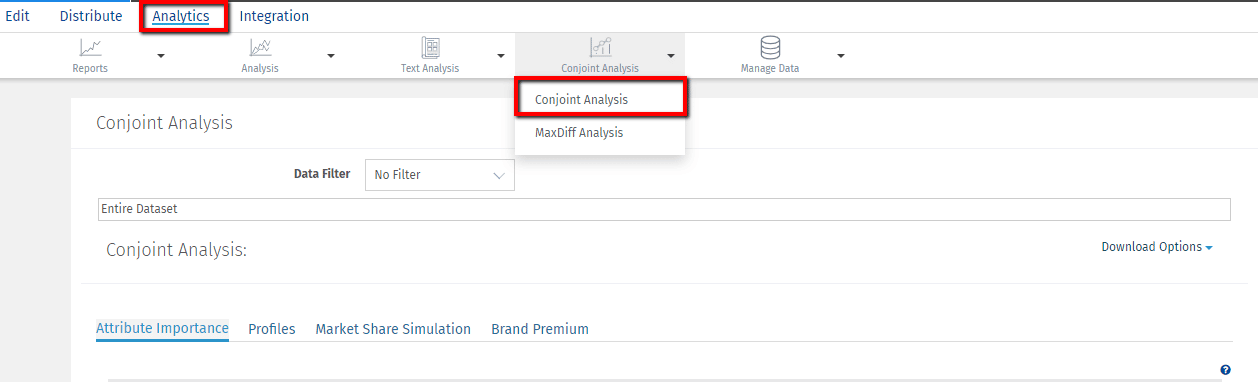Switch to the Analytics tab

point(181,16)
